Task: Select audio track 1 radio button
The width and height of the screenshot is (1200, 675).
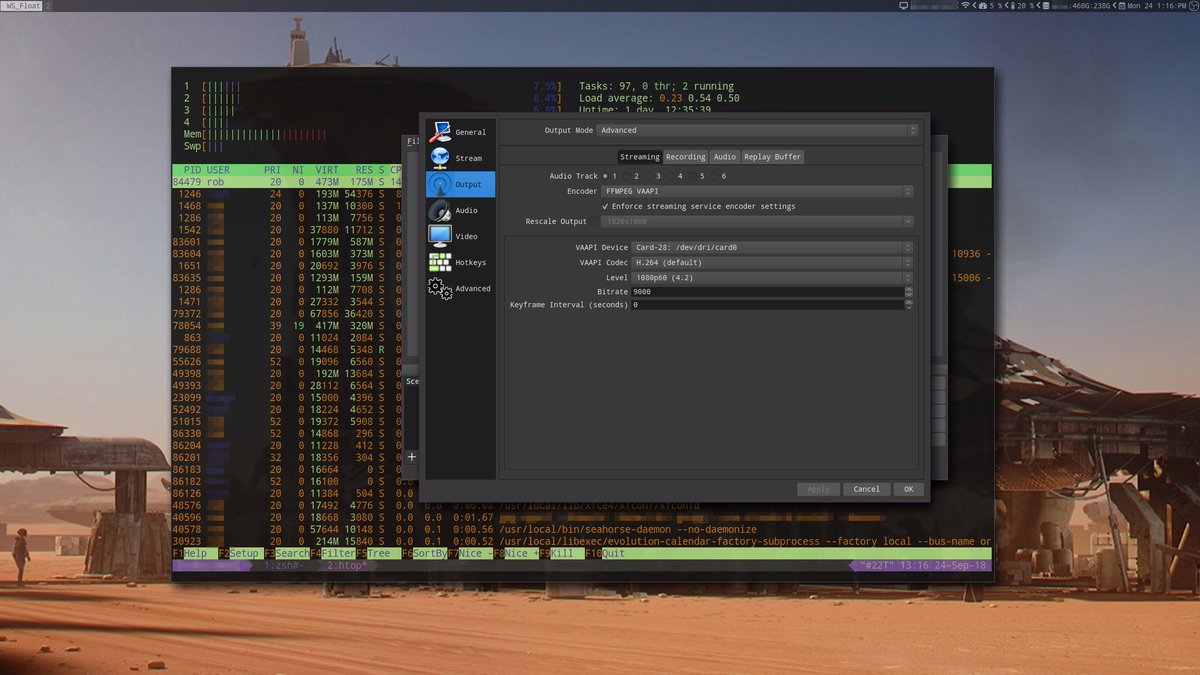Action: pos(605,176)
